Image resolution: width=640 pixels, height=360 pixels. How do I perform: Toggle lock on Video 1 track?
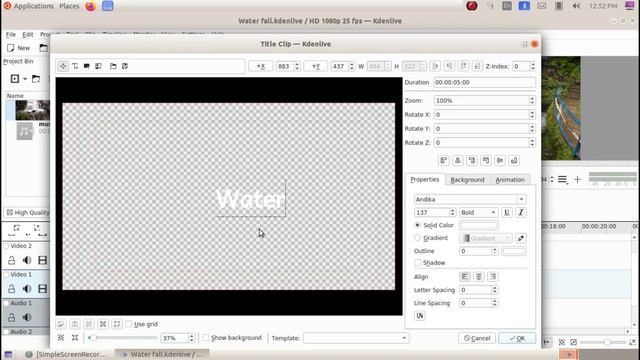click(x=11, y=289)
